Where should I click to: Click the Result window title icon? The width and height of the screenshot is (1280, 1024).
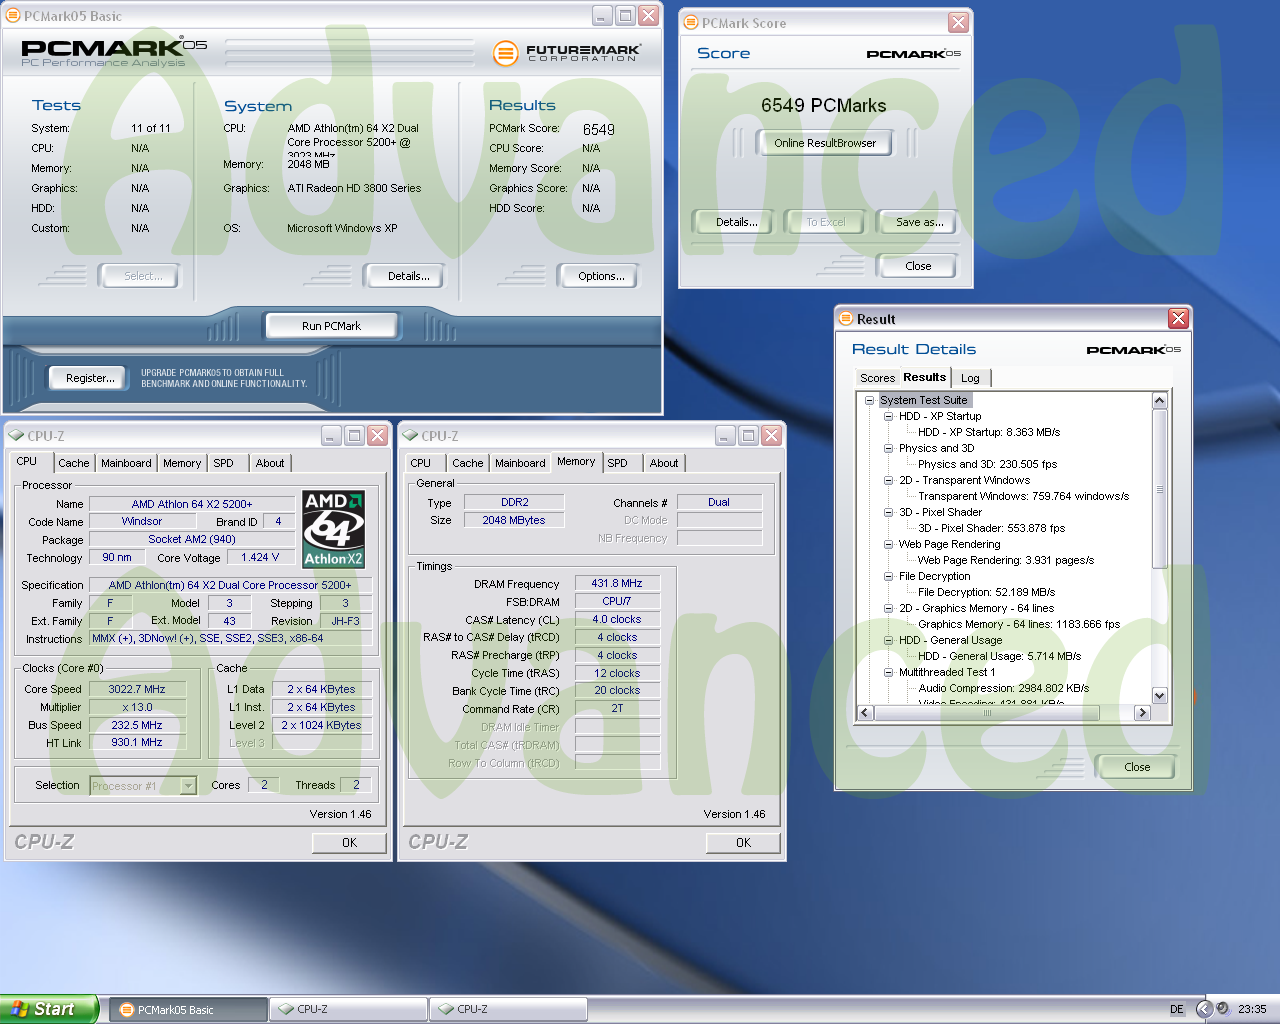pyautogui.click(x=846, y=319)
